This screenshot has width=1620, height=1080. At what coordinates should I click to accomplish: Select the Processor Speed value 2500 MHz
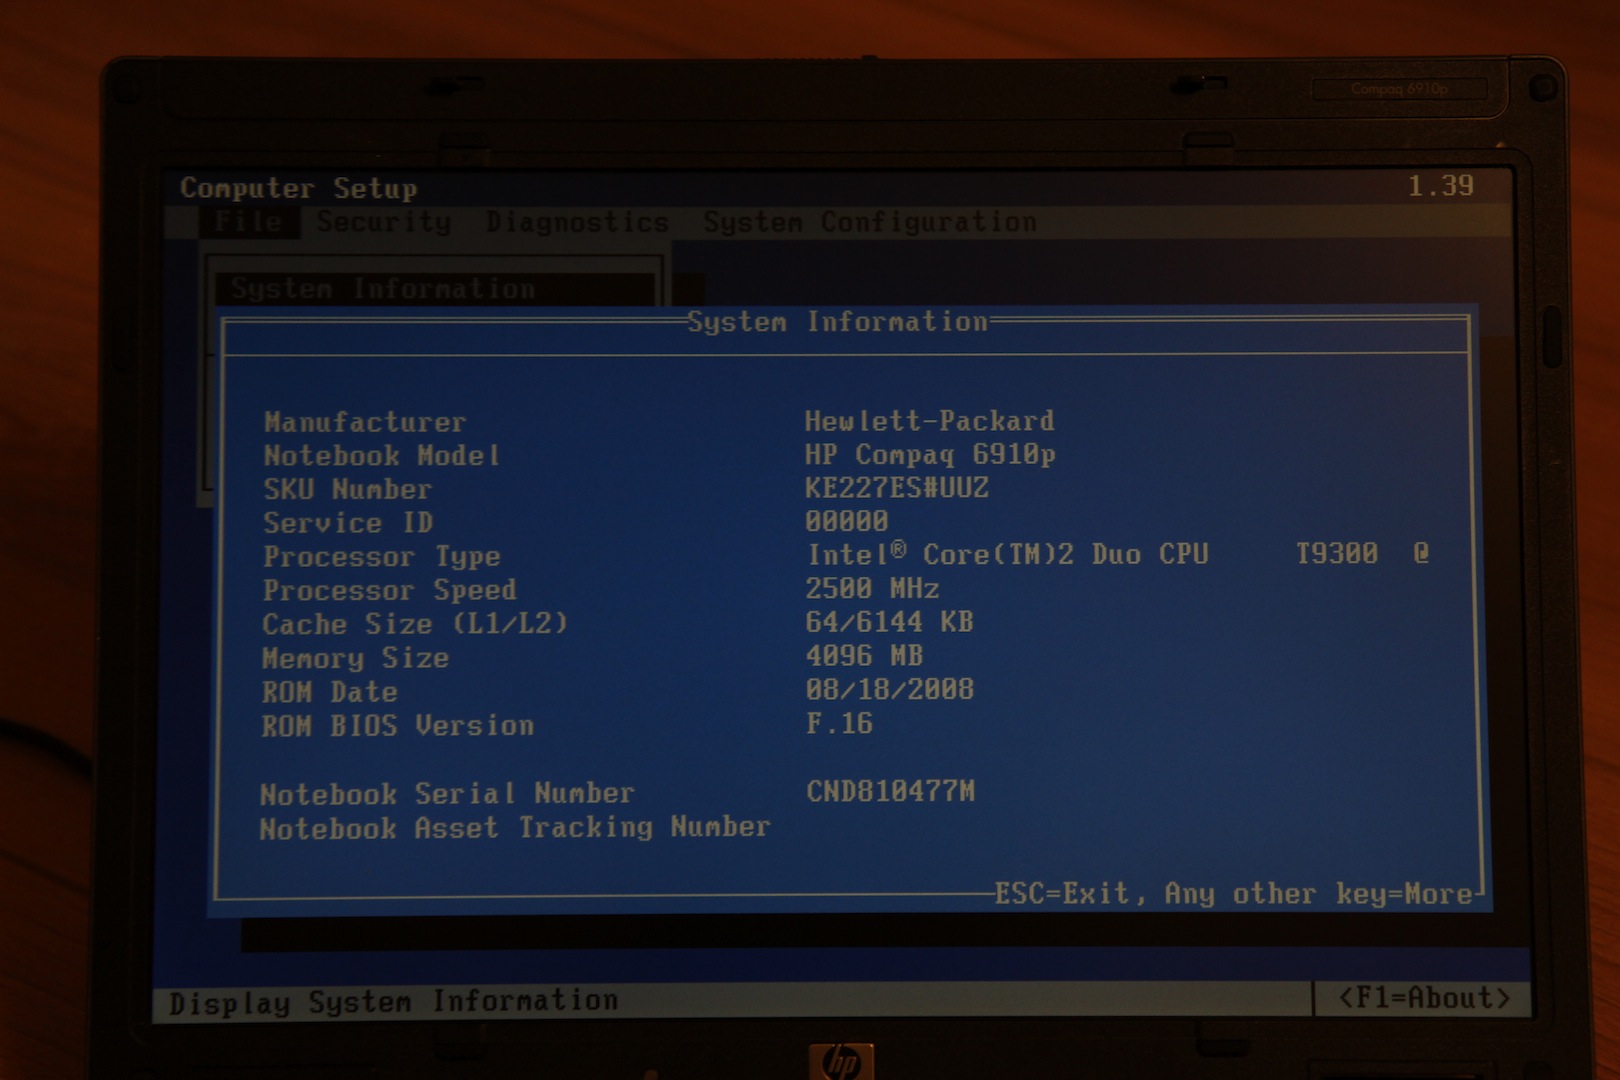[872, 588]
